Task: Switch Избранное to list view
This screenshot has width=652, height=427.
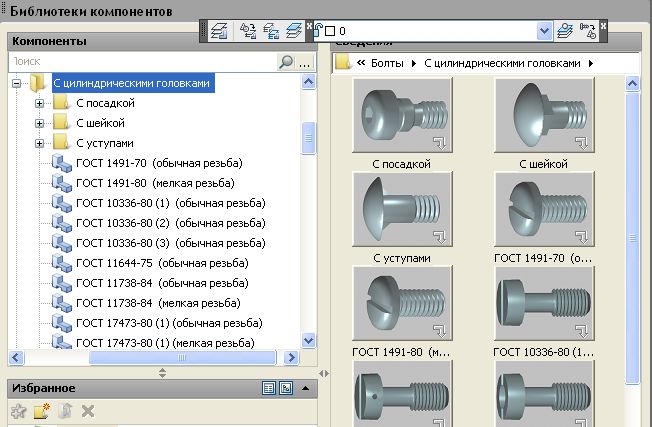Action: click(269, 388)
